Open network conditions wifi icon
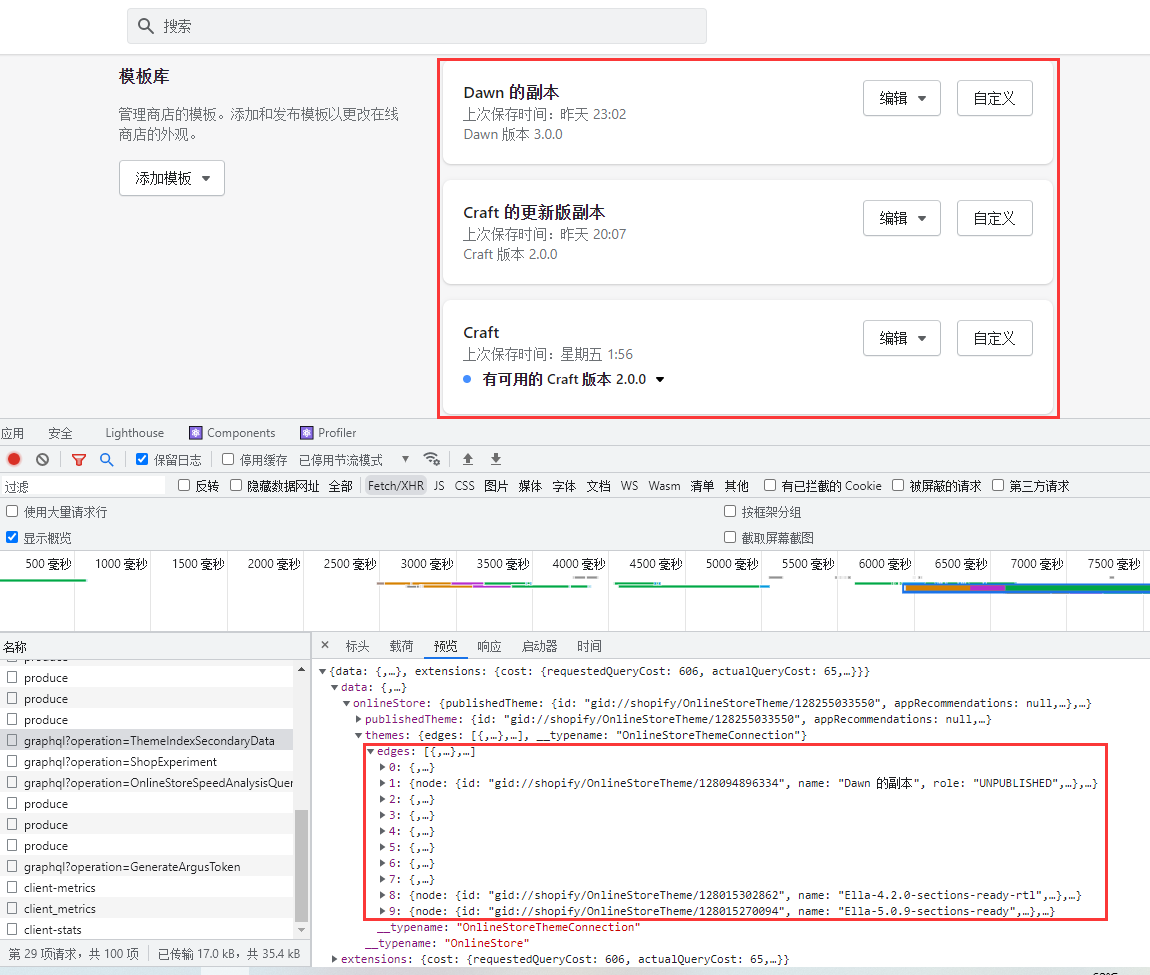1150x975 pixels. (x=432, y=459)
